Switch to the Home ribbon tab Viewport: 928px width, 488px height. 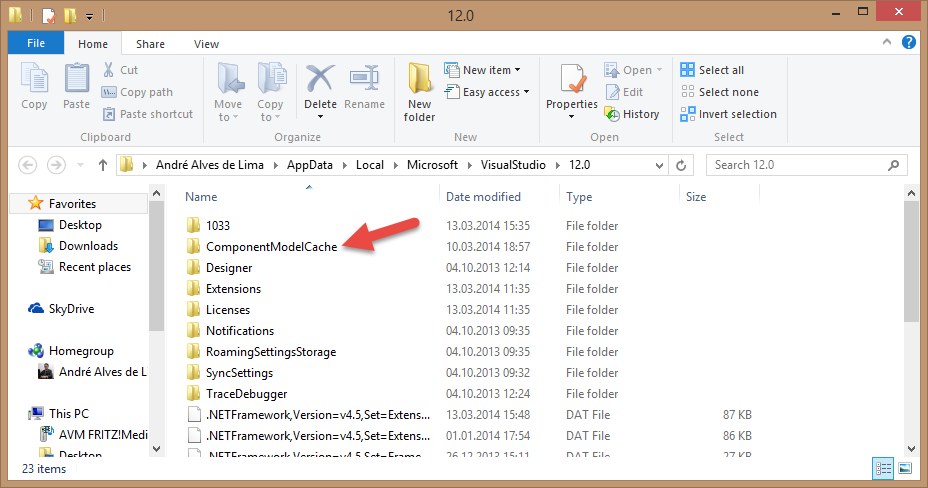(93, 44)
